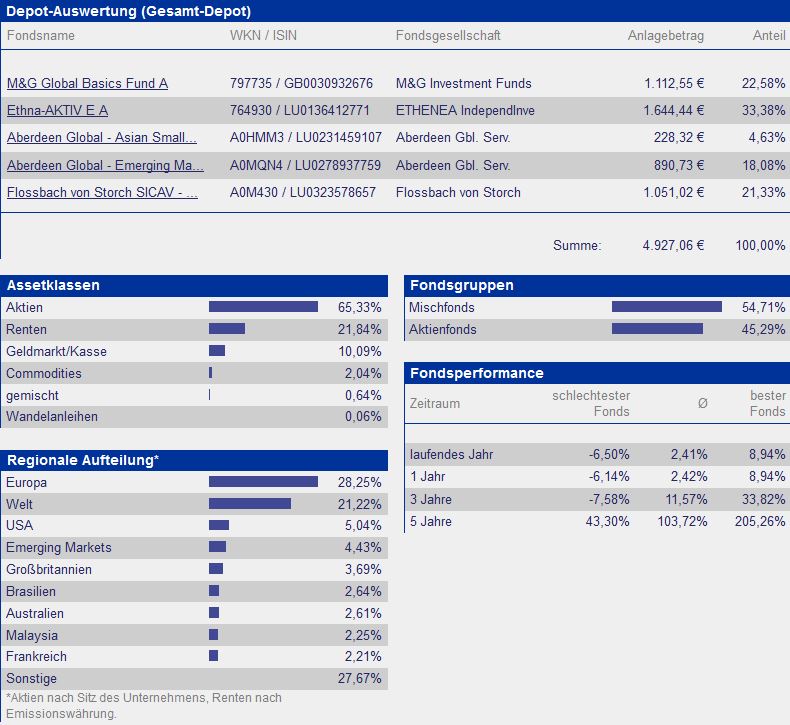Click the Europa bar in Regionale Aufteilung

[x=264, y=482]
